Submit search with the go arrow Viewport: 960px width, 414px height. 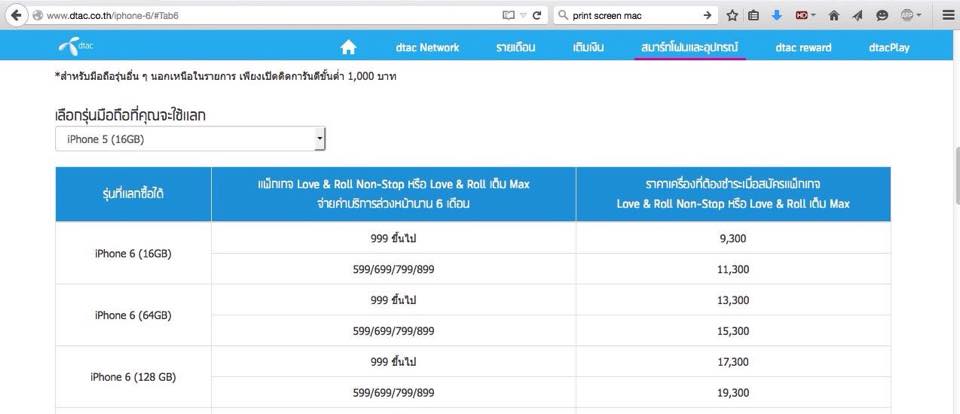707,16
